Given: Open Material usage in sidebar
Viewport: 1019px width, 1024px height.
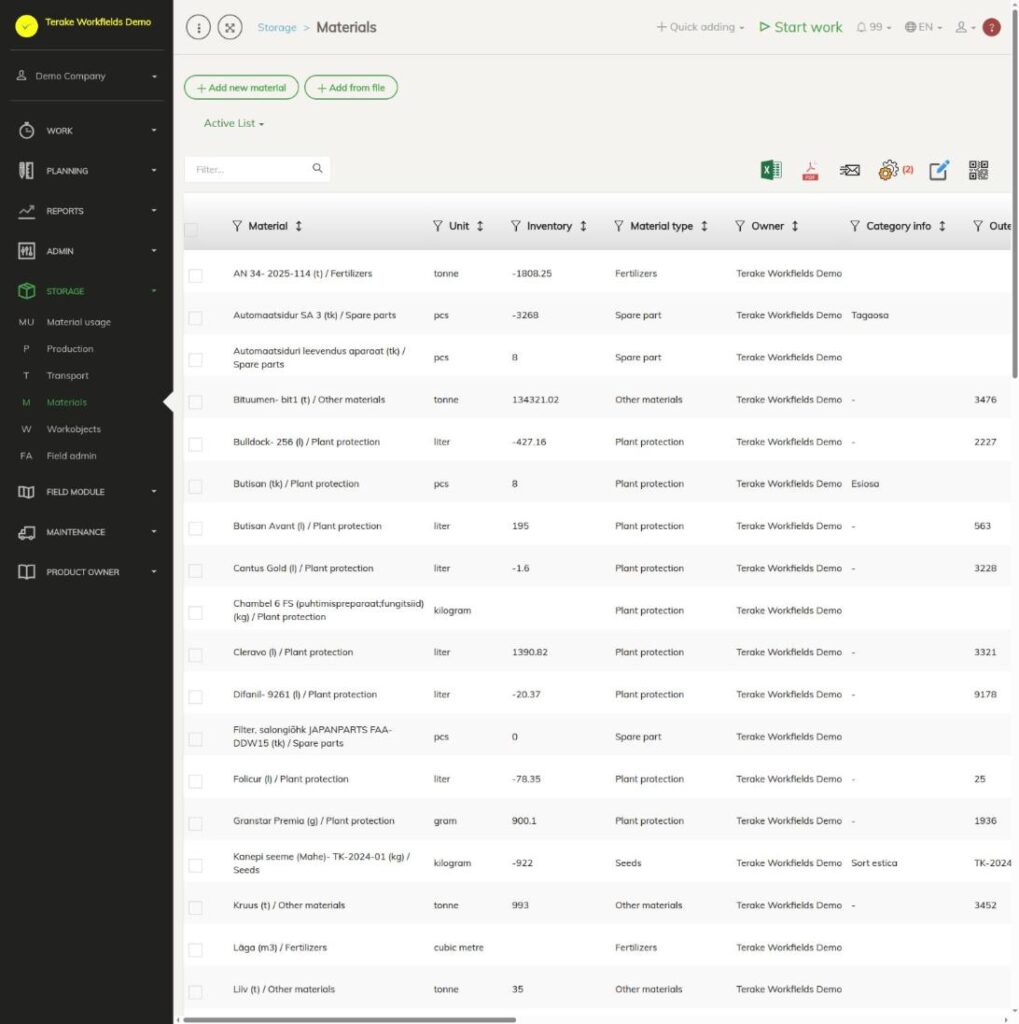Looking at the screenshot, I should click(78, 322).
